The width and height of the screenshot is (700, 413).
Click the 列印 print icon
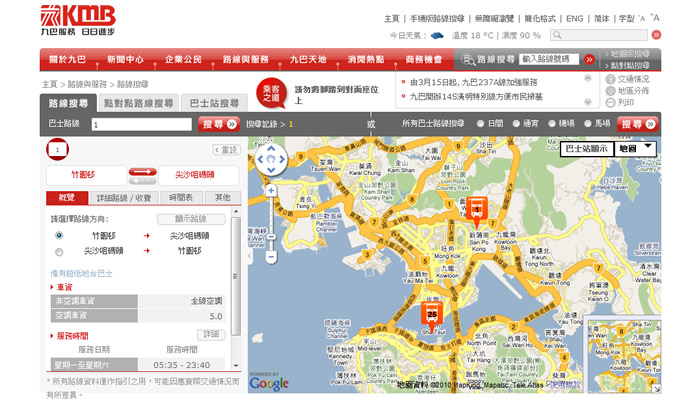click(610, 102)
